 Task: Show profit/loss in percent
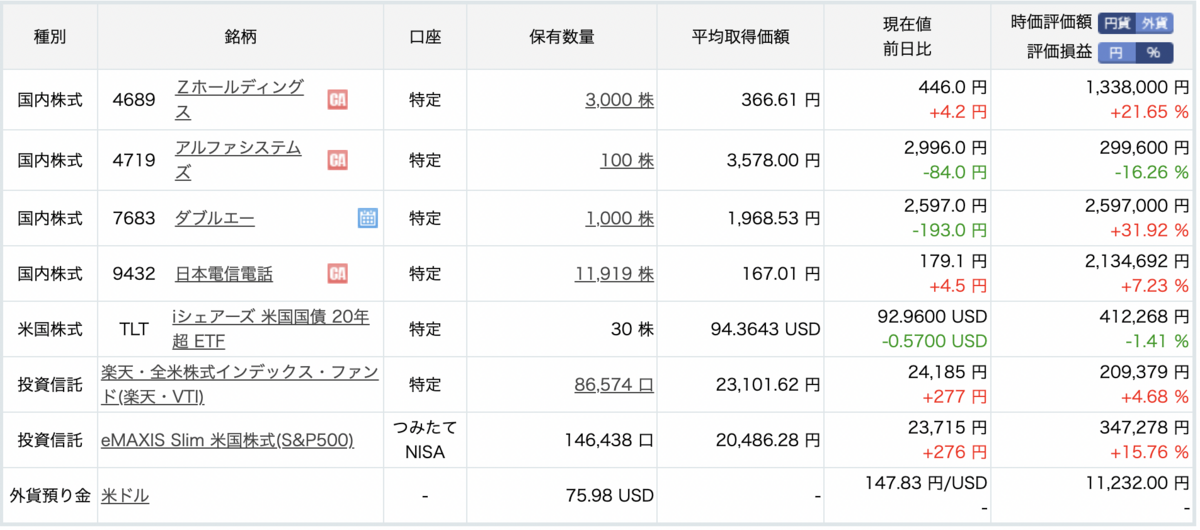pyautogui.click(x=1154, y=52)
